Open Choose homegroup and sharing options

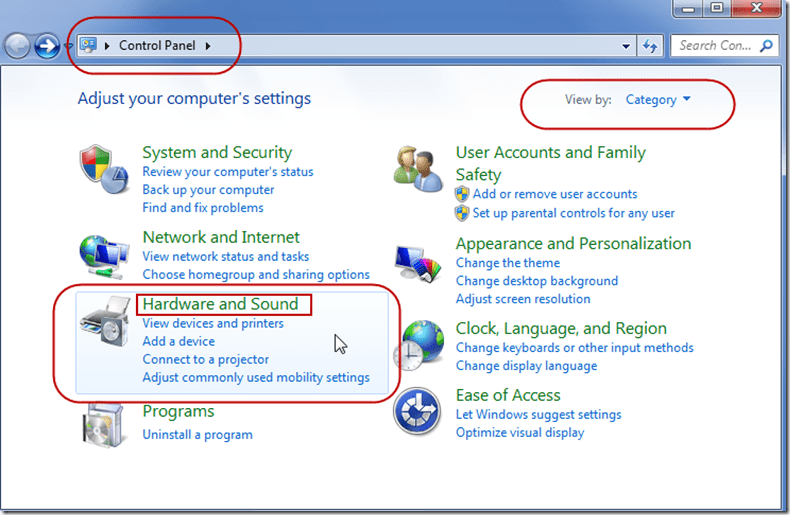tap(256, 275)
